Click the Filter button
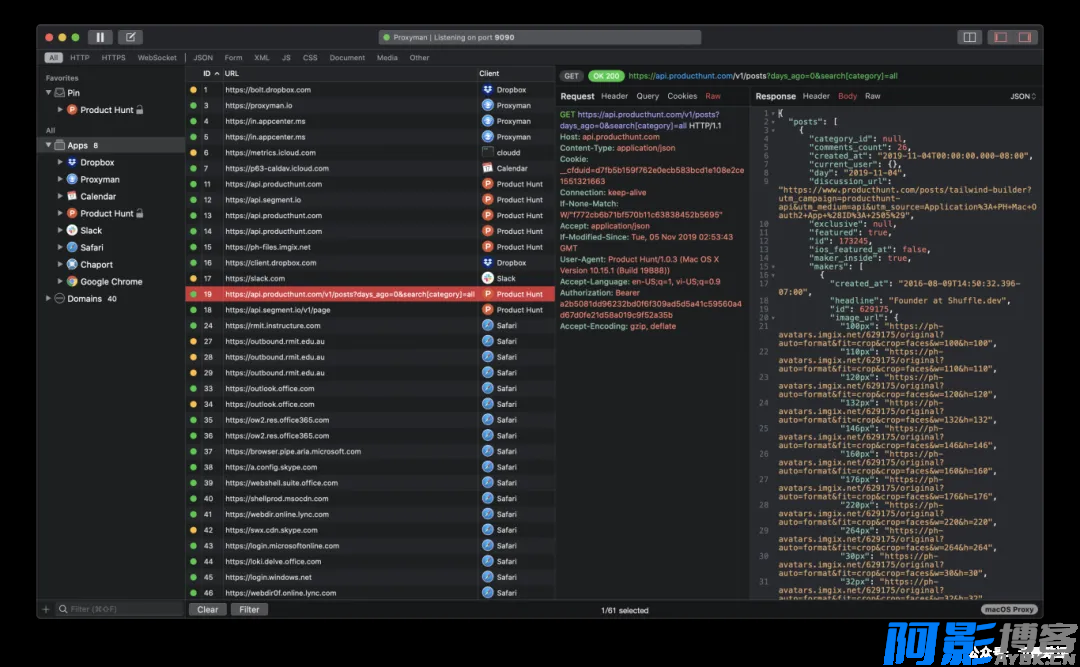This screenshot has width=1080, height=667. (x=249, y=610)
